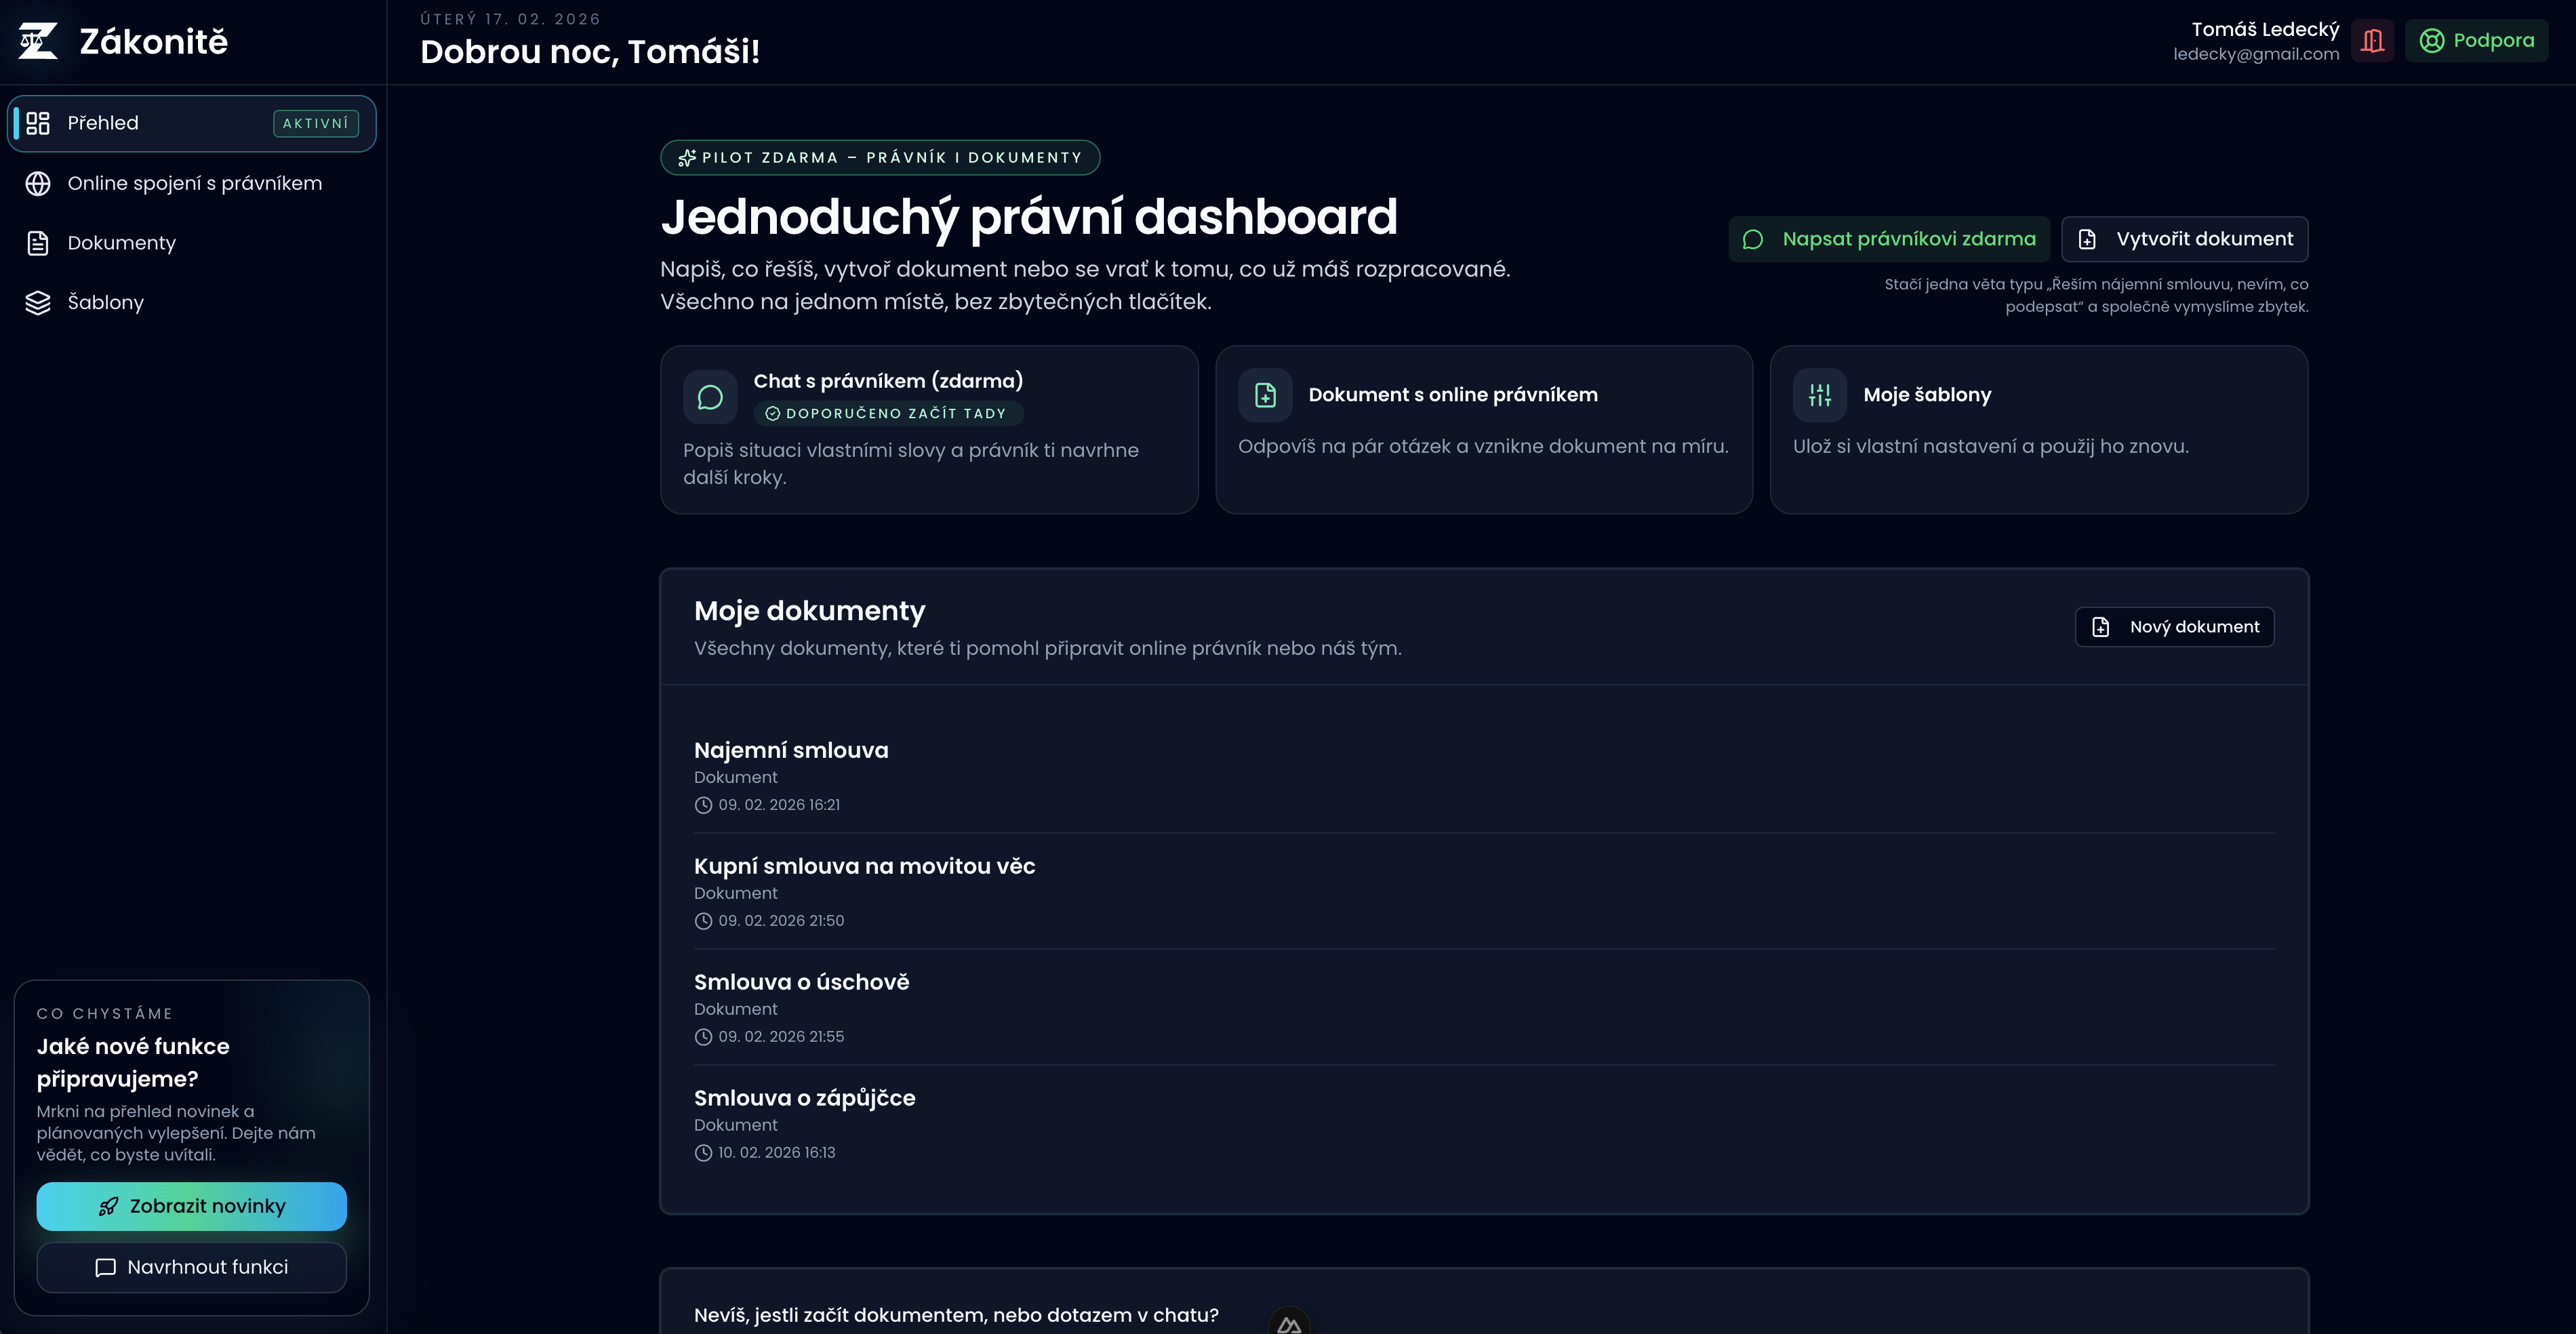Open Online spojení s právníkem menu item
Screen dimensions: 2576x1334
(195, 184)
